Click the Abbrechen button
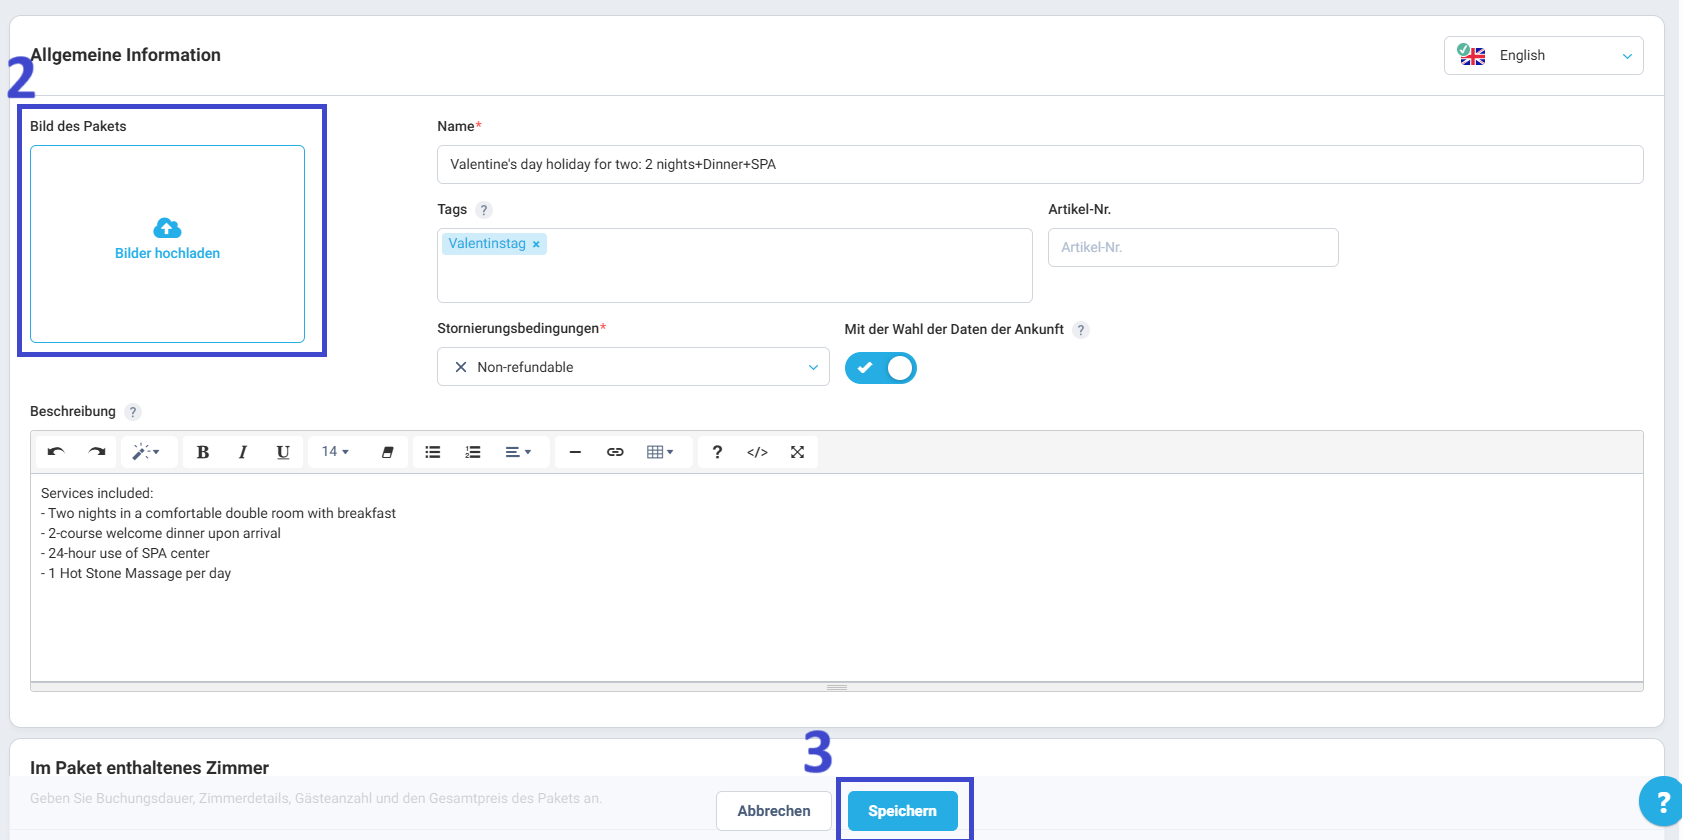 pyautogui.click(x=774, y=811)
